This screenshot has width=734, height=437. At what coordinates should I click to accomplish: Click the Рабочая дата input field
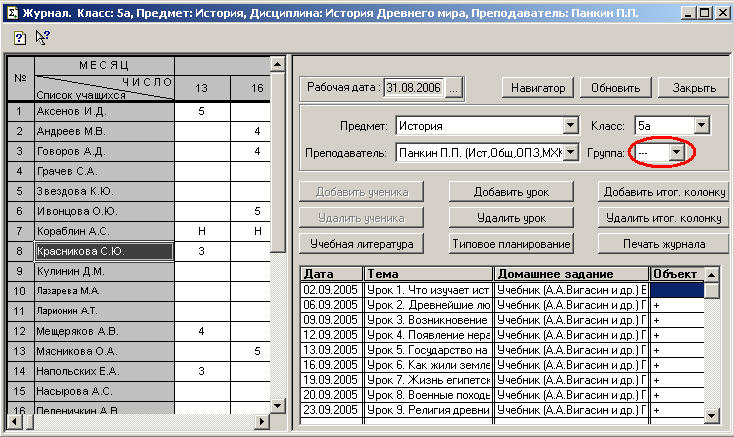click(x=414, y=88)
